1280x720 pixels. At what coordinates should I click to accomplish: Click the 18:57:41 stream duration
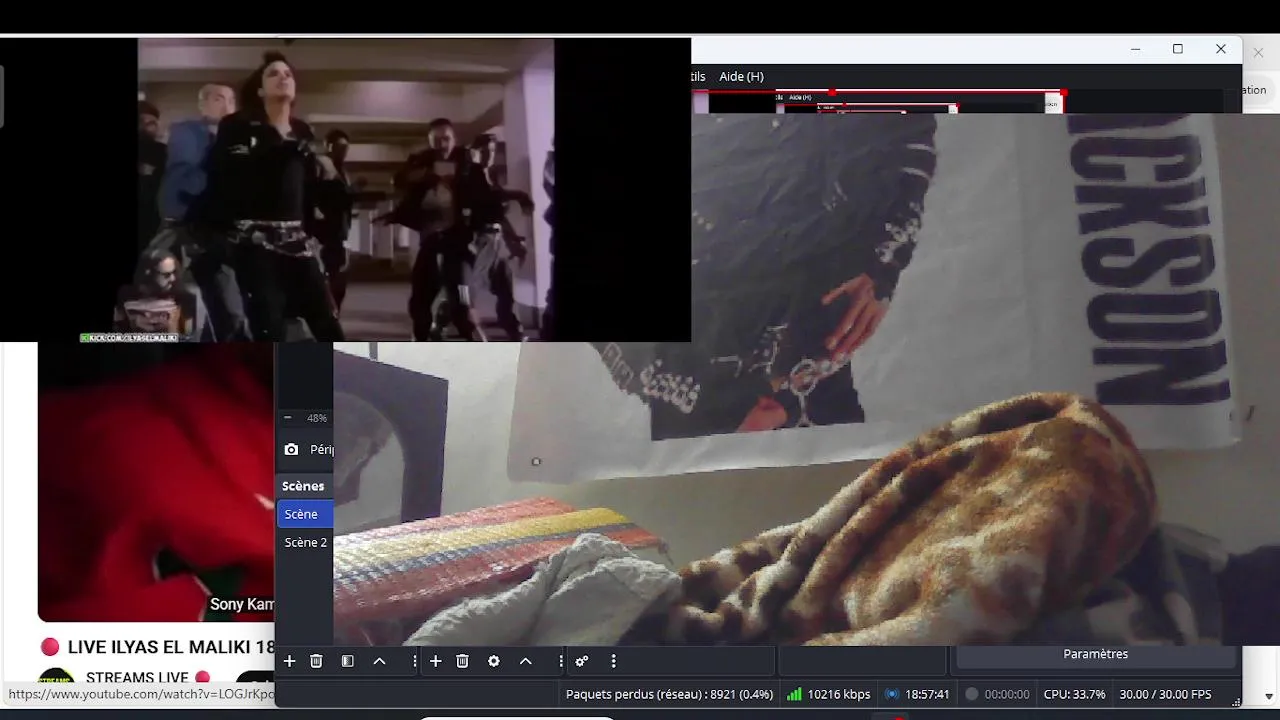(x=927, y=694)
